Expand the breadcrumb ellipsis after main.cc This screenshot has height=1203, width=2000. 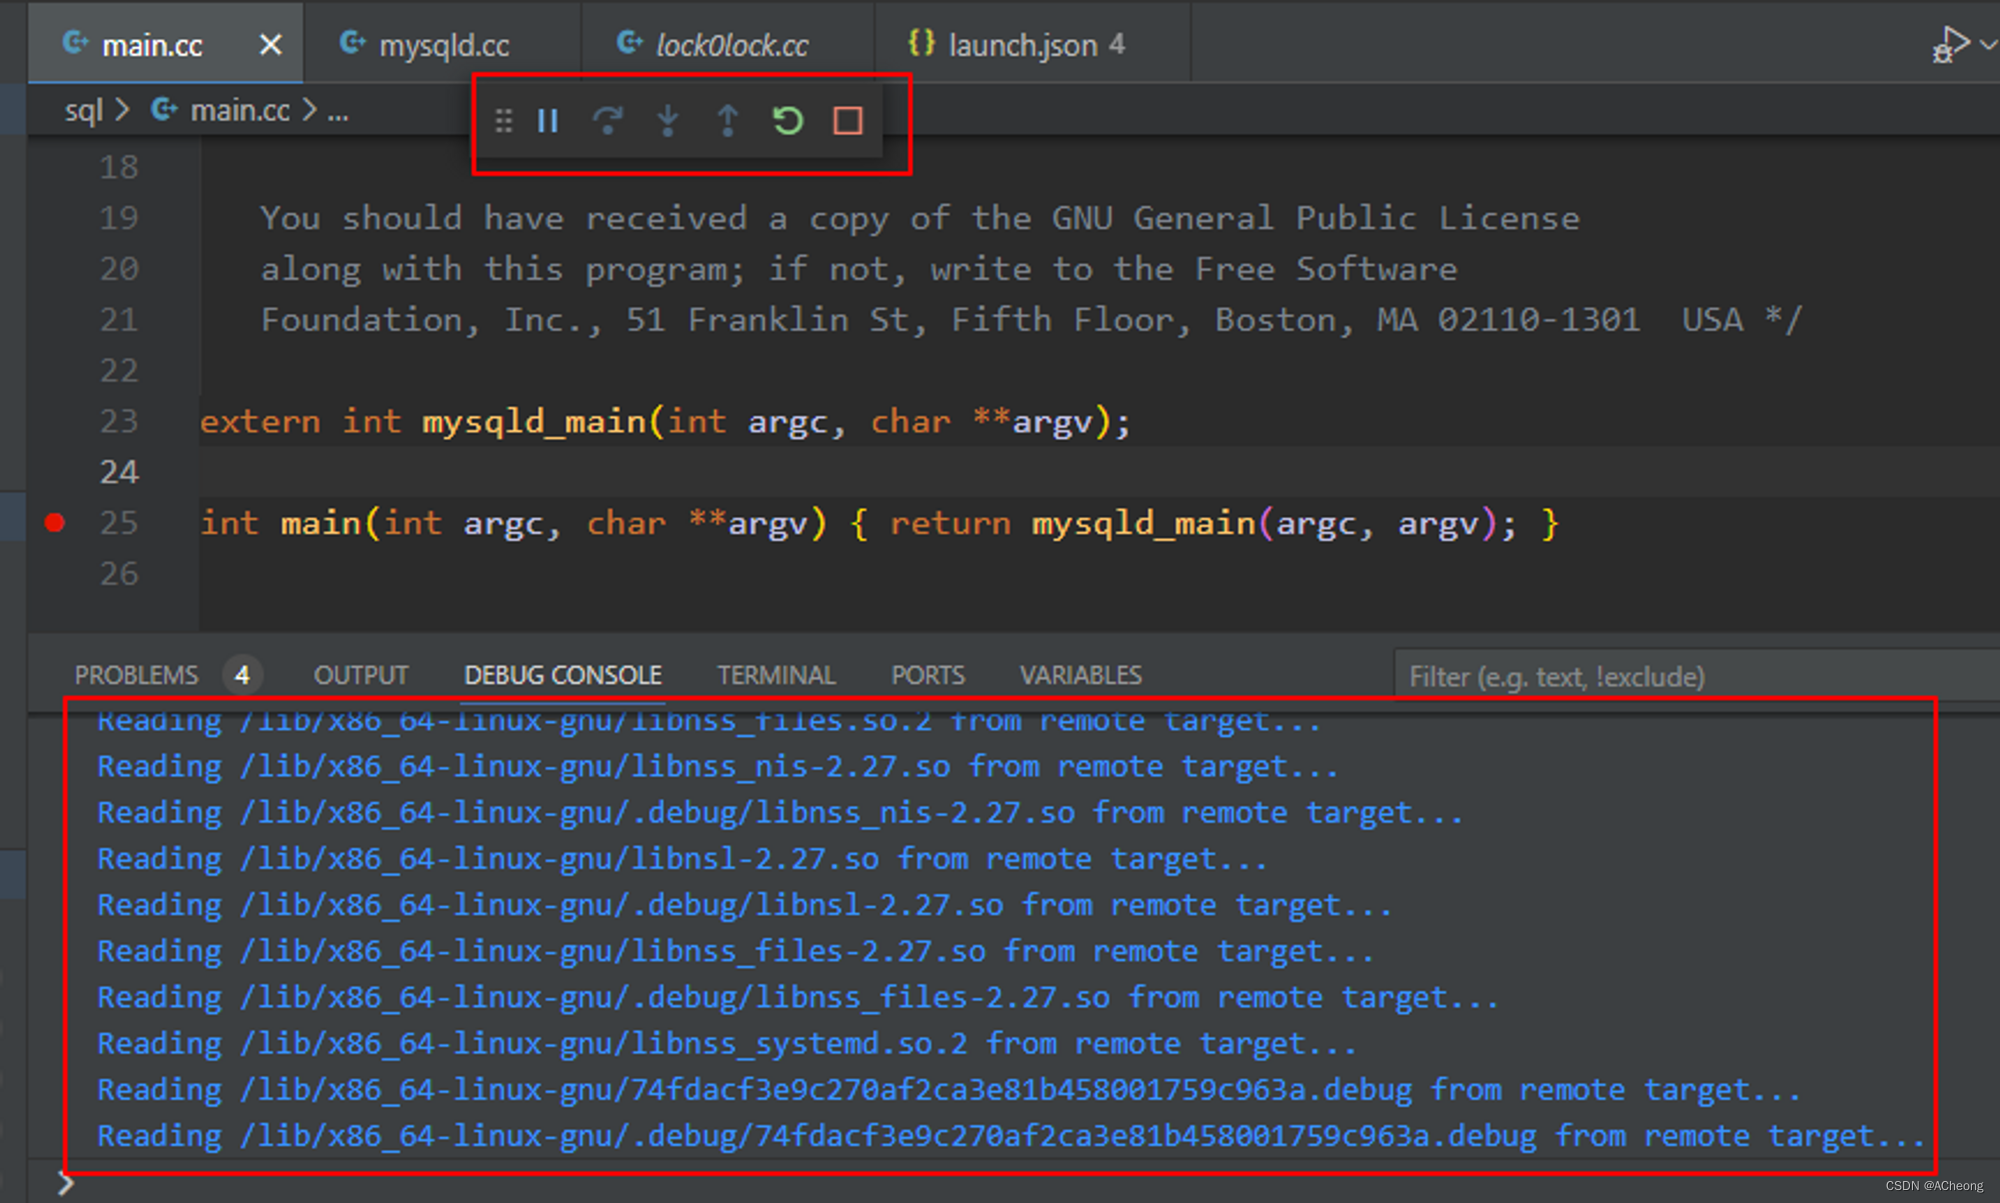338,111
